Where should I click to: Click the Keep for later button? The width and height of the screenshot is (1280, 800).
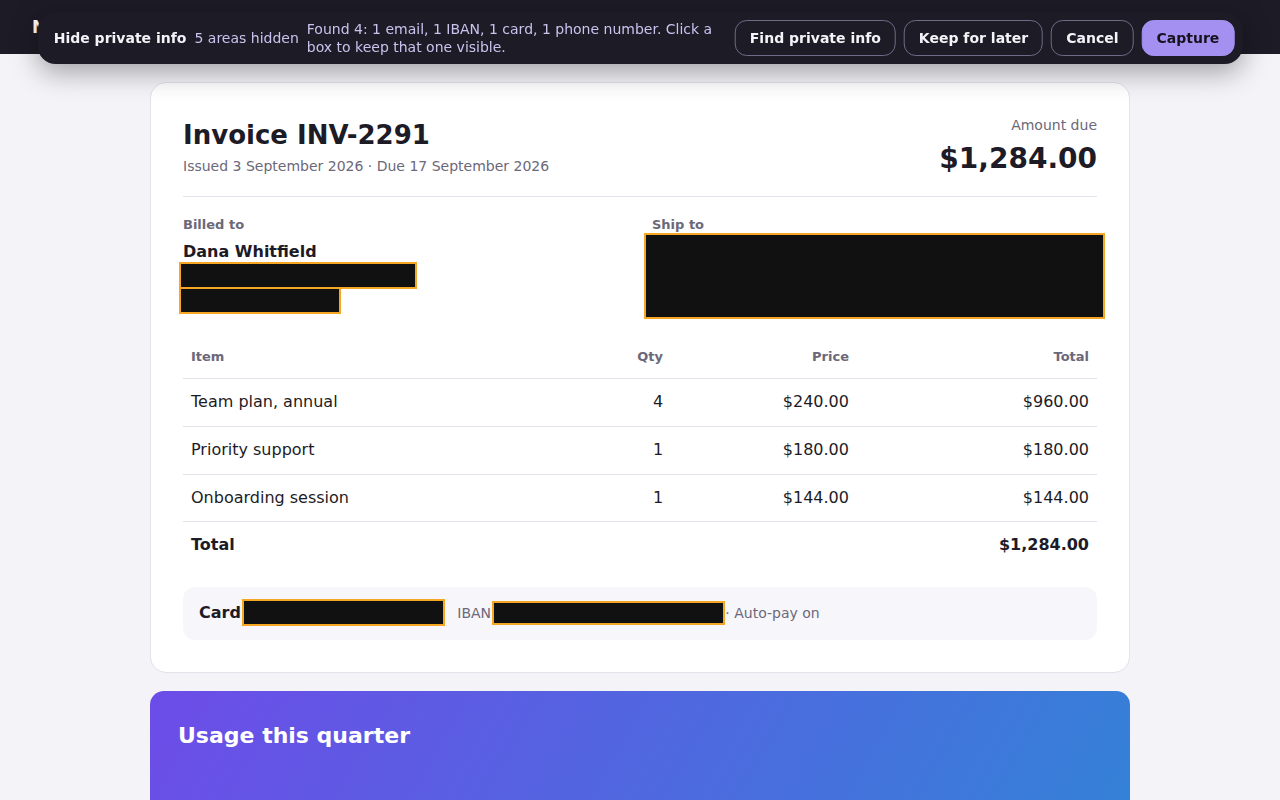click(973, 38)
